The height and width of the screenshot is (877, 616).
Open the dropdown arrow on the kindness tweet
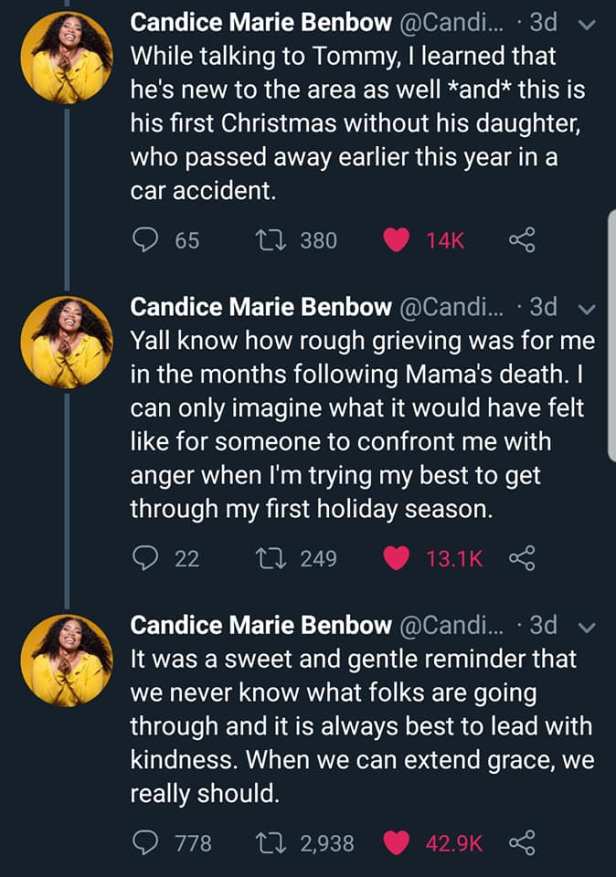coord(586,625)
